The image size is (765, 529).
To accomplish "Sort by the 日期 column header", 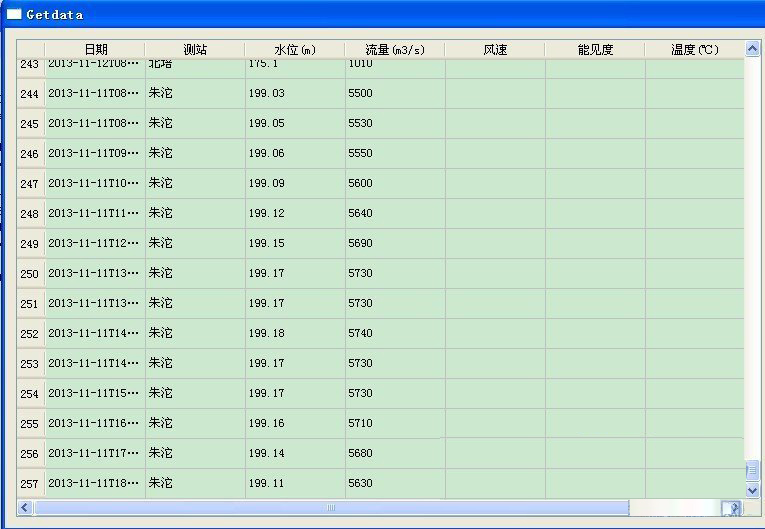I will pos(95,50).
